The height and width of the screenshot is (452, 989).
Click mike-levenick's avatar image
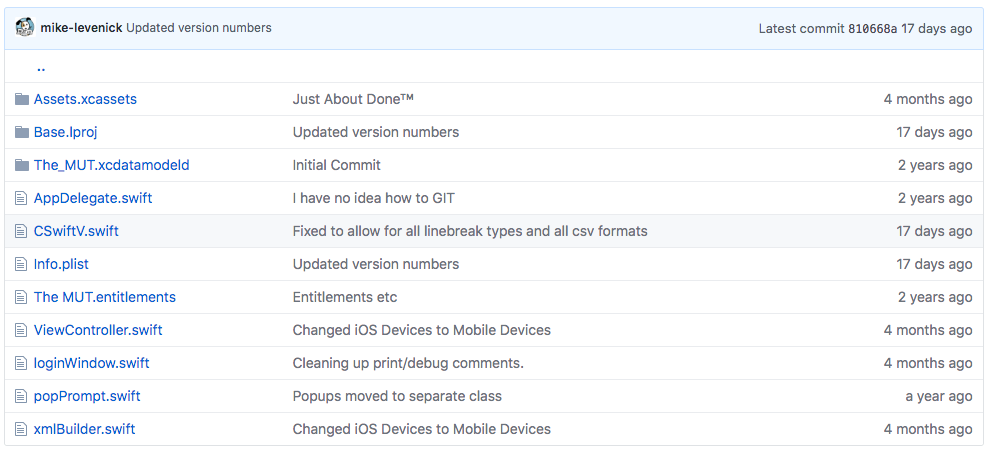pyautogui.click(x=25, y=28)
